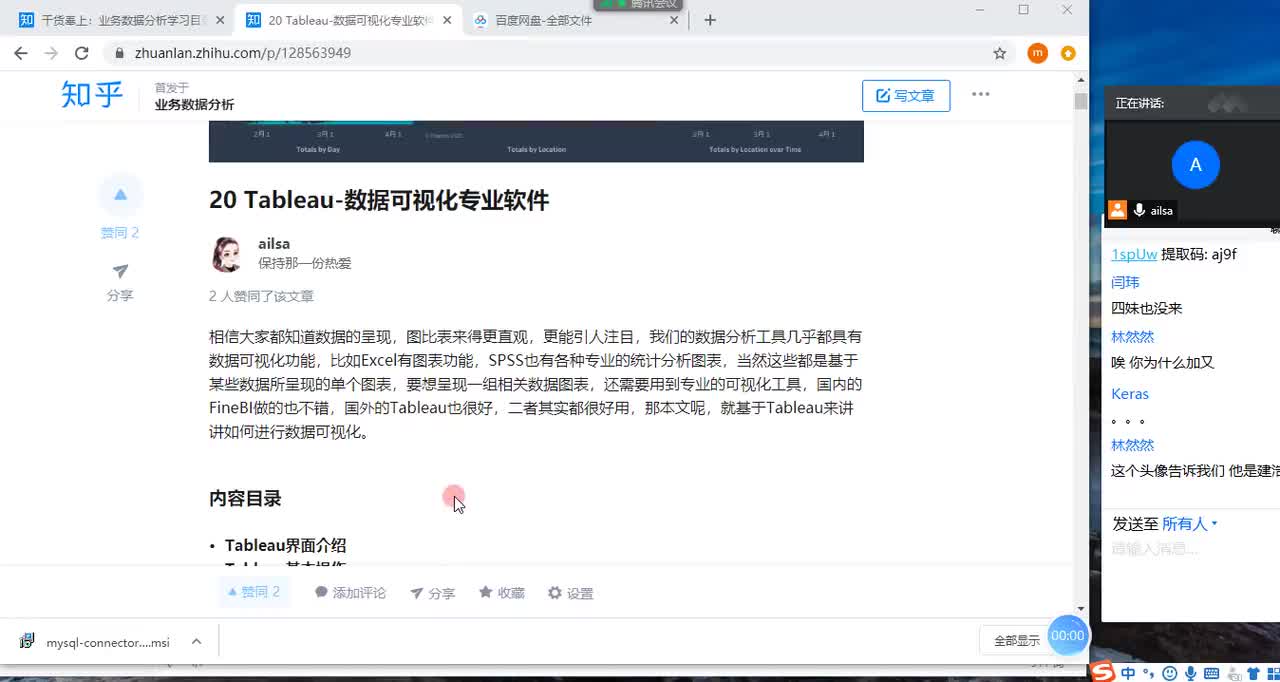
Task: Toggle the 中 Chinese/English input mode
Action: point(1128,674)
